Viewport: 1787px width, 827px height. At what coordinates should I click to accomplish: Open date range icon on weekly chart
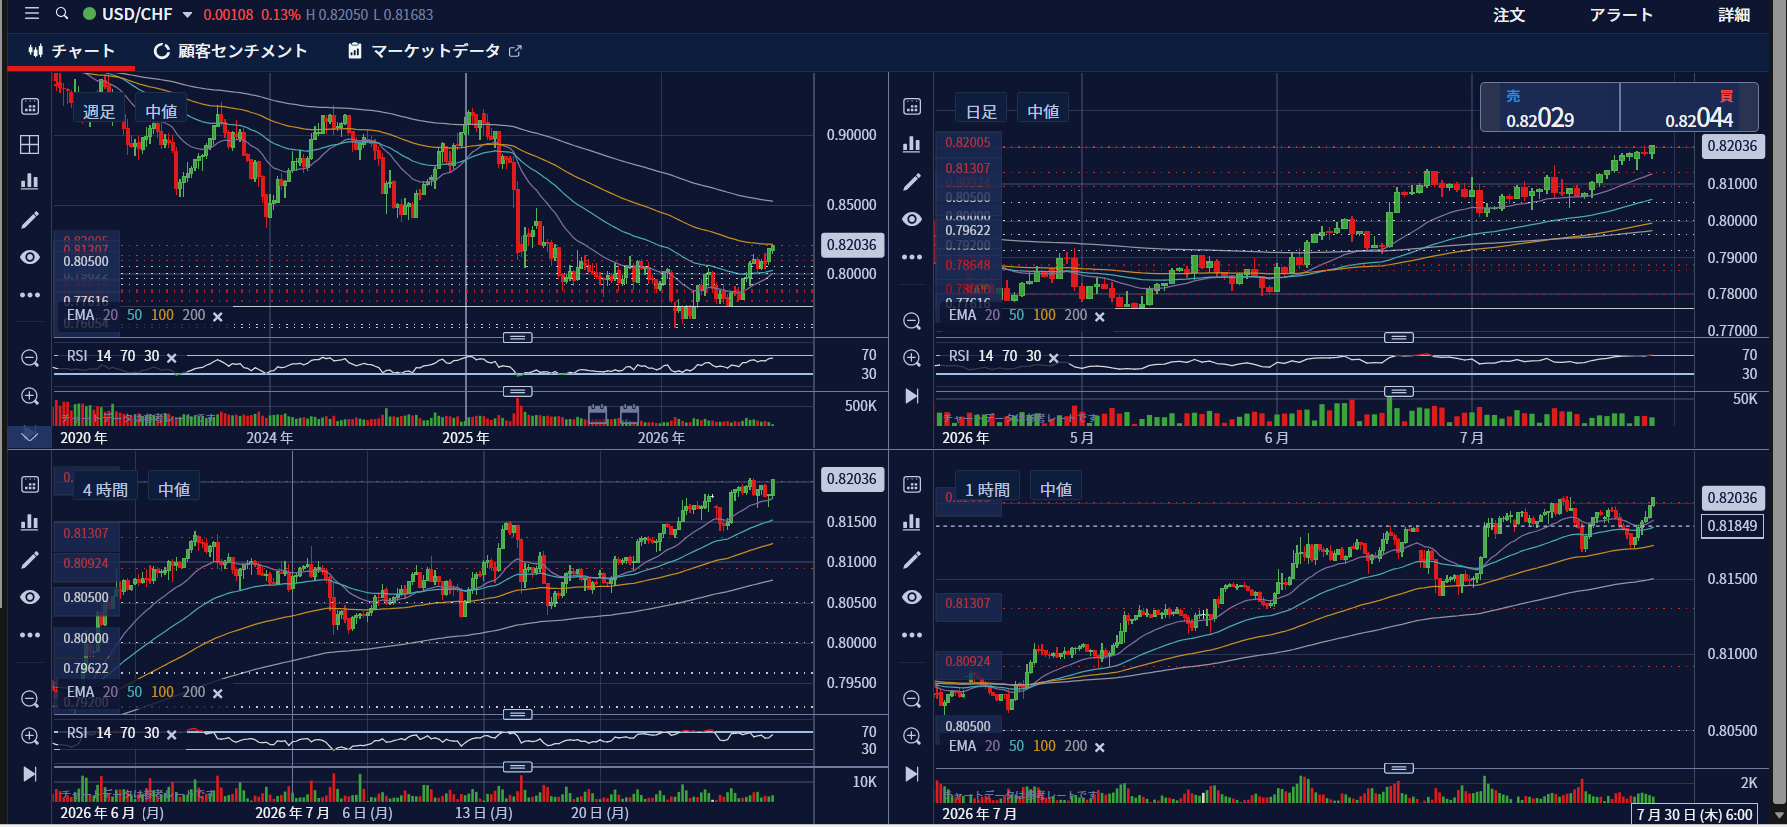[30, 106]
